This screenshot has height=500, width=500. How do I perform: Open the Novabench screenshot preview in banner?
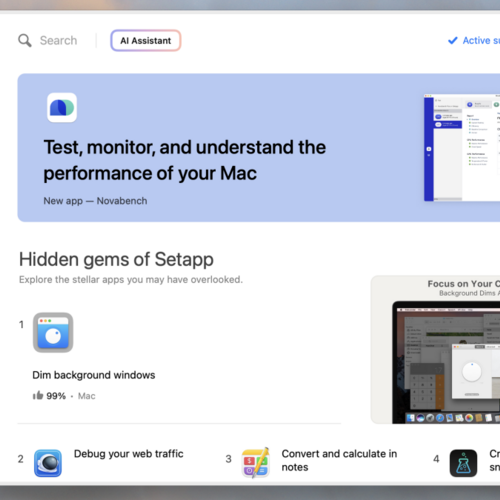tap(462, 148)
